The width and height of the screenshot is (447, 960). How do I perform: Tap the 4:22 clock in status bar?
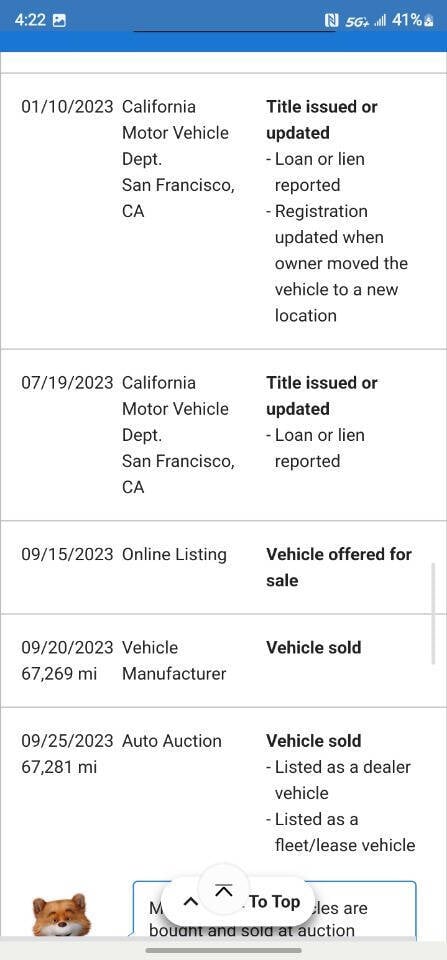tap(30, 20)
